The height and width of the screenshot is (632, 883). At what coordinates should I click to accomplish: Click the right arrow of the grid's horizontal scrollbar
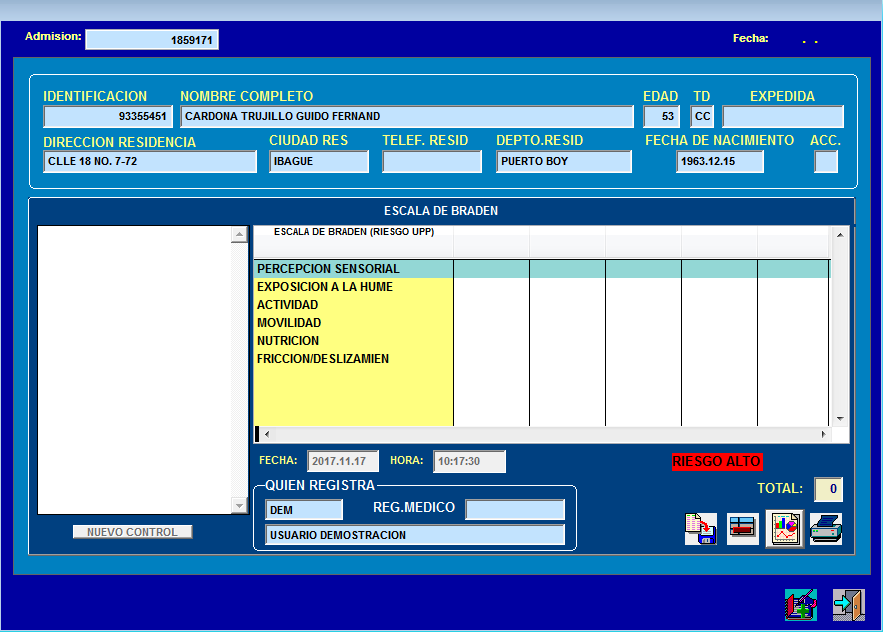click(x=823, y=434)
